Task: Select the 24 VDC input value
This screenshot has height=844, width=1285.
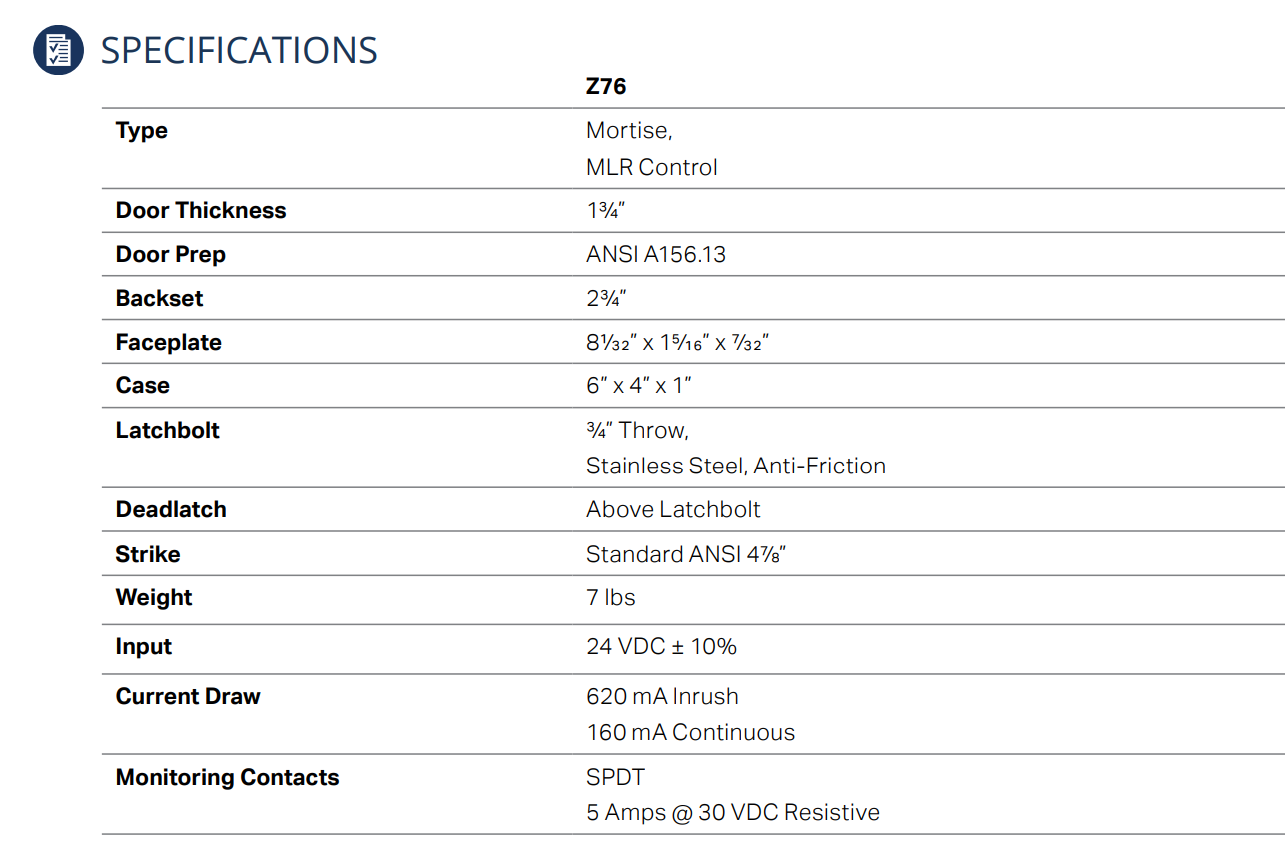Action: [661, 647]
